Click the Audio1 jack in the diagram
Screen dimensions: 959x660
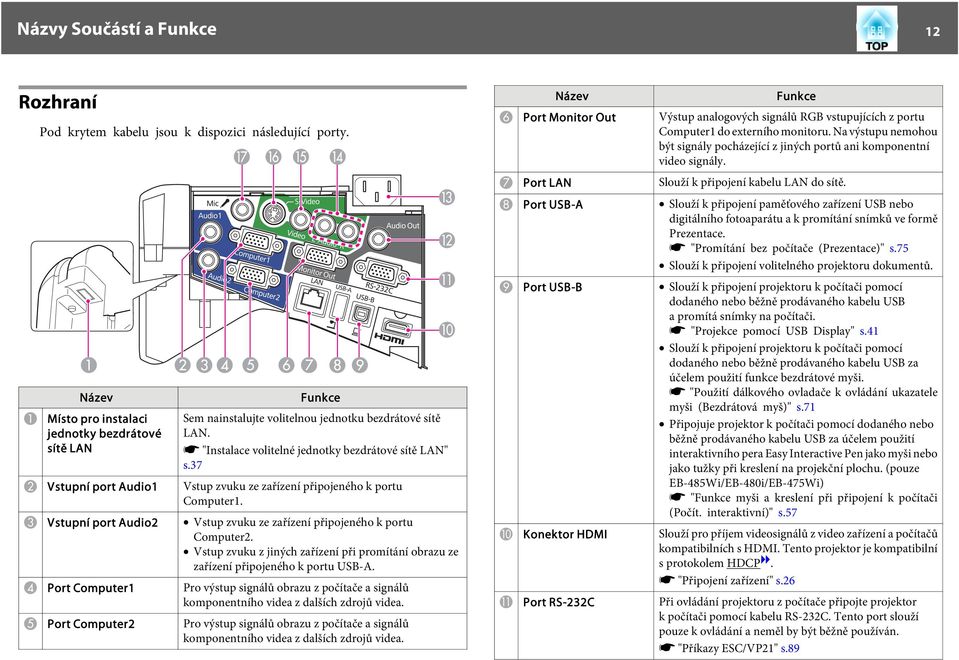click(210, 231)
